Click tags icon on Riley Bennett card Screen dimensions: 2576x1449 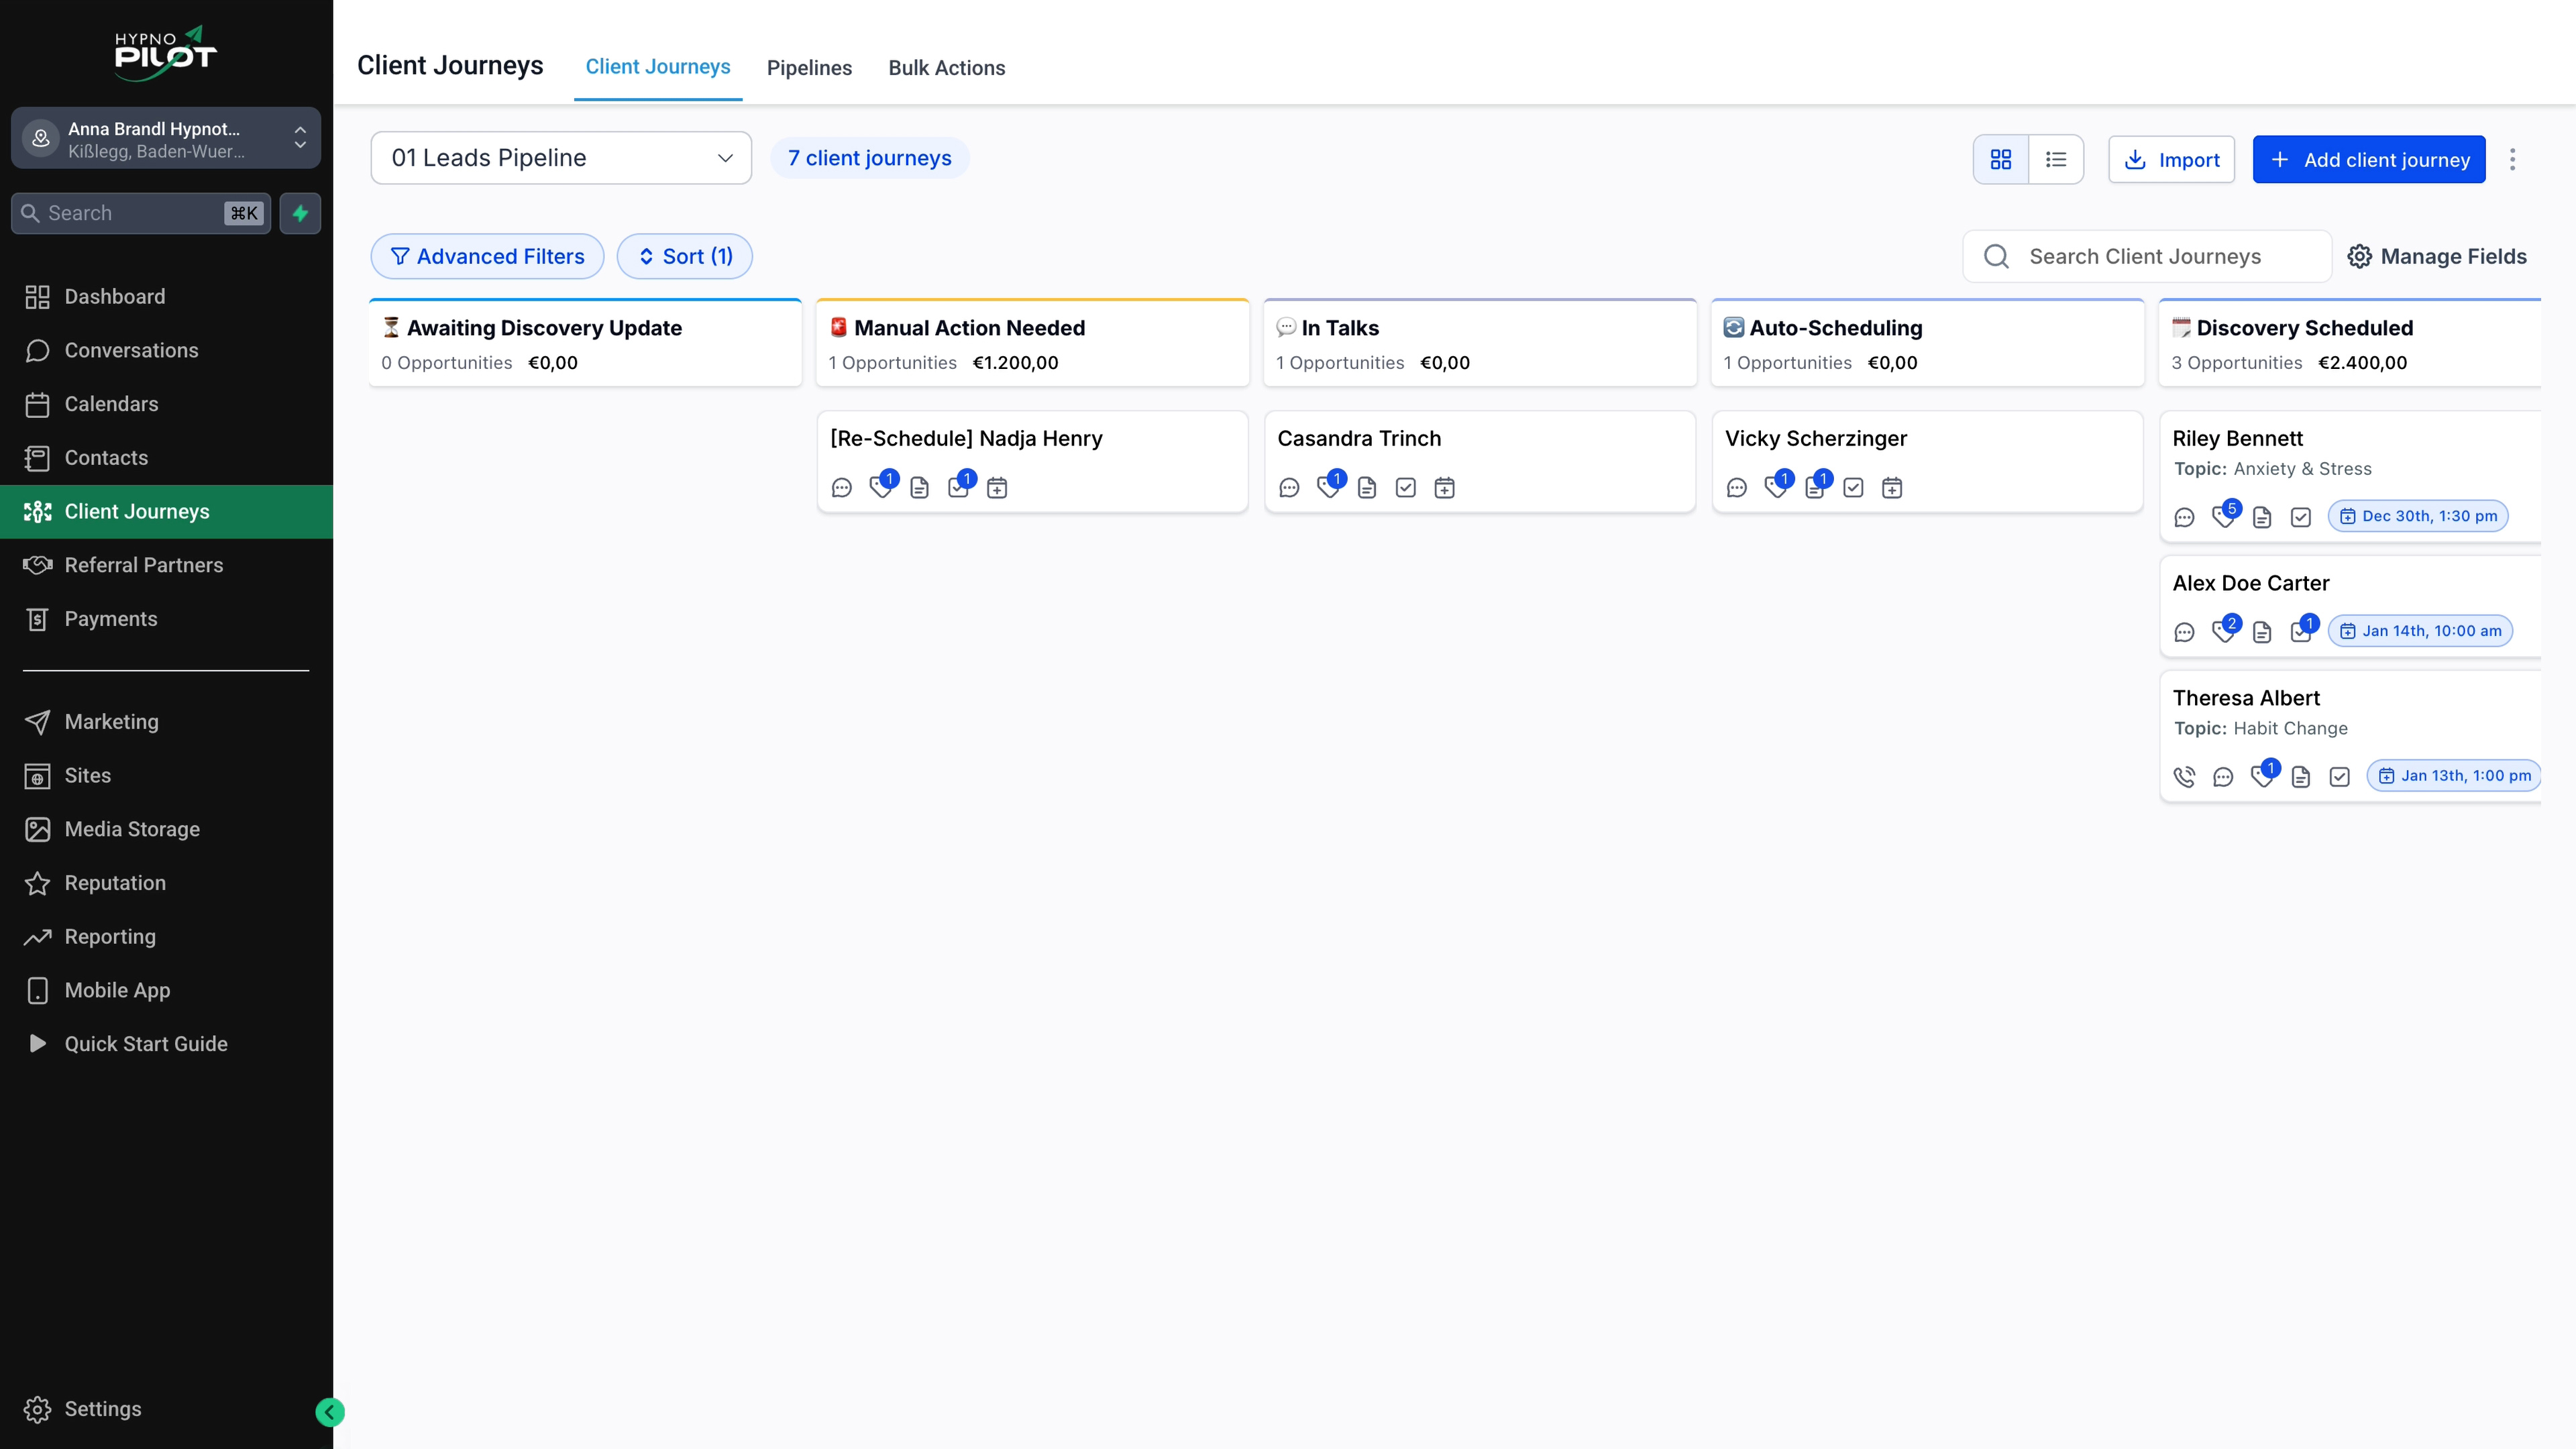coord(2223,517)
